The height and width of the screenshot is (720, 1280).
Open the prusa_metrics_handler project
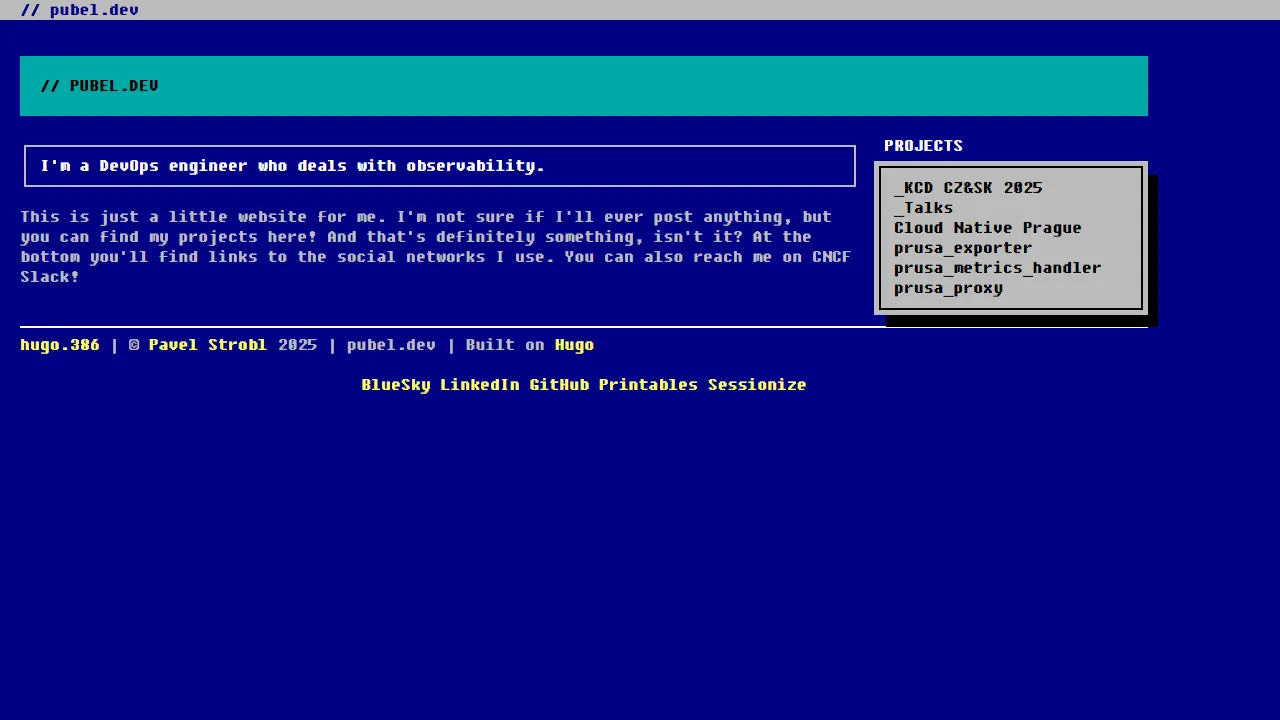click(997, 268)
